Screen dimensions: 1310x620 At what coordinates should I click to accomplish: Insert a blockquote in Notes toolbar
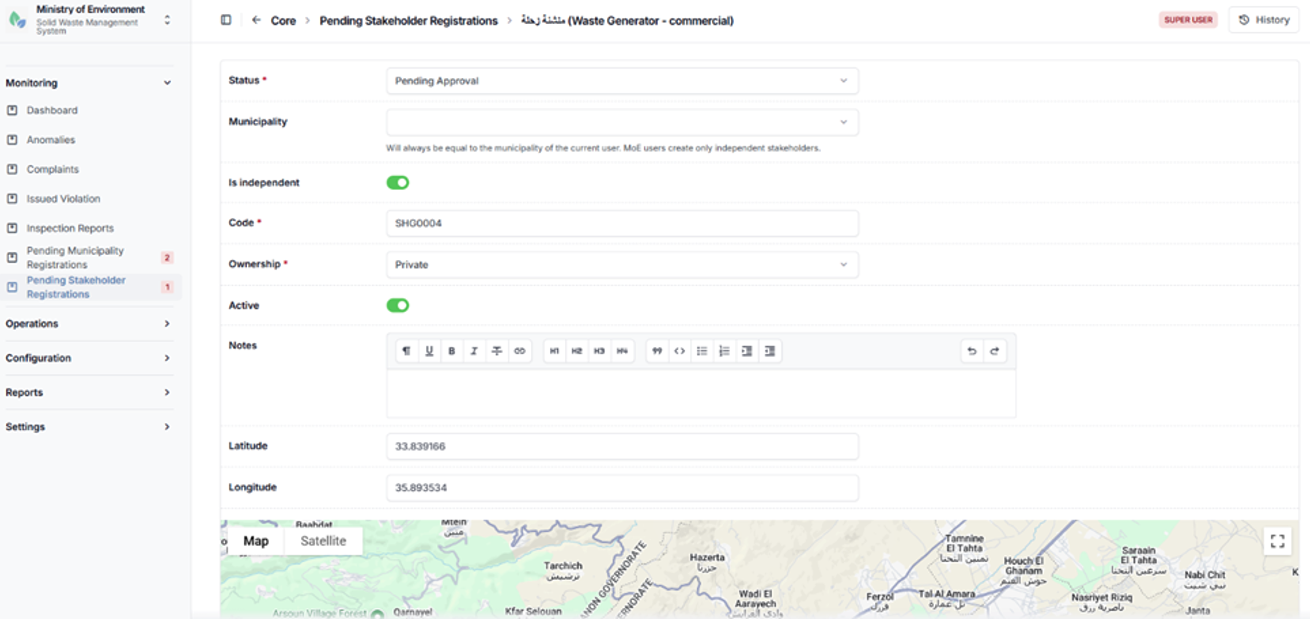tap(657, 351)
